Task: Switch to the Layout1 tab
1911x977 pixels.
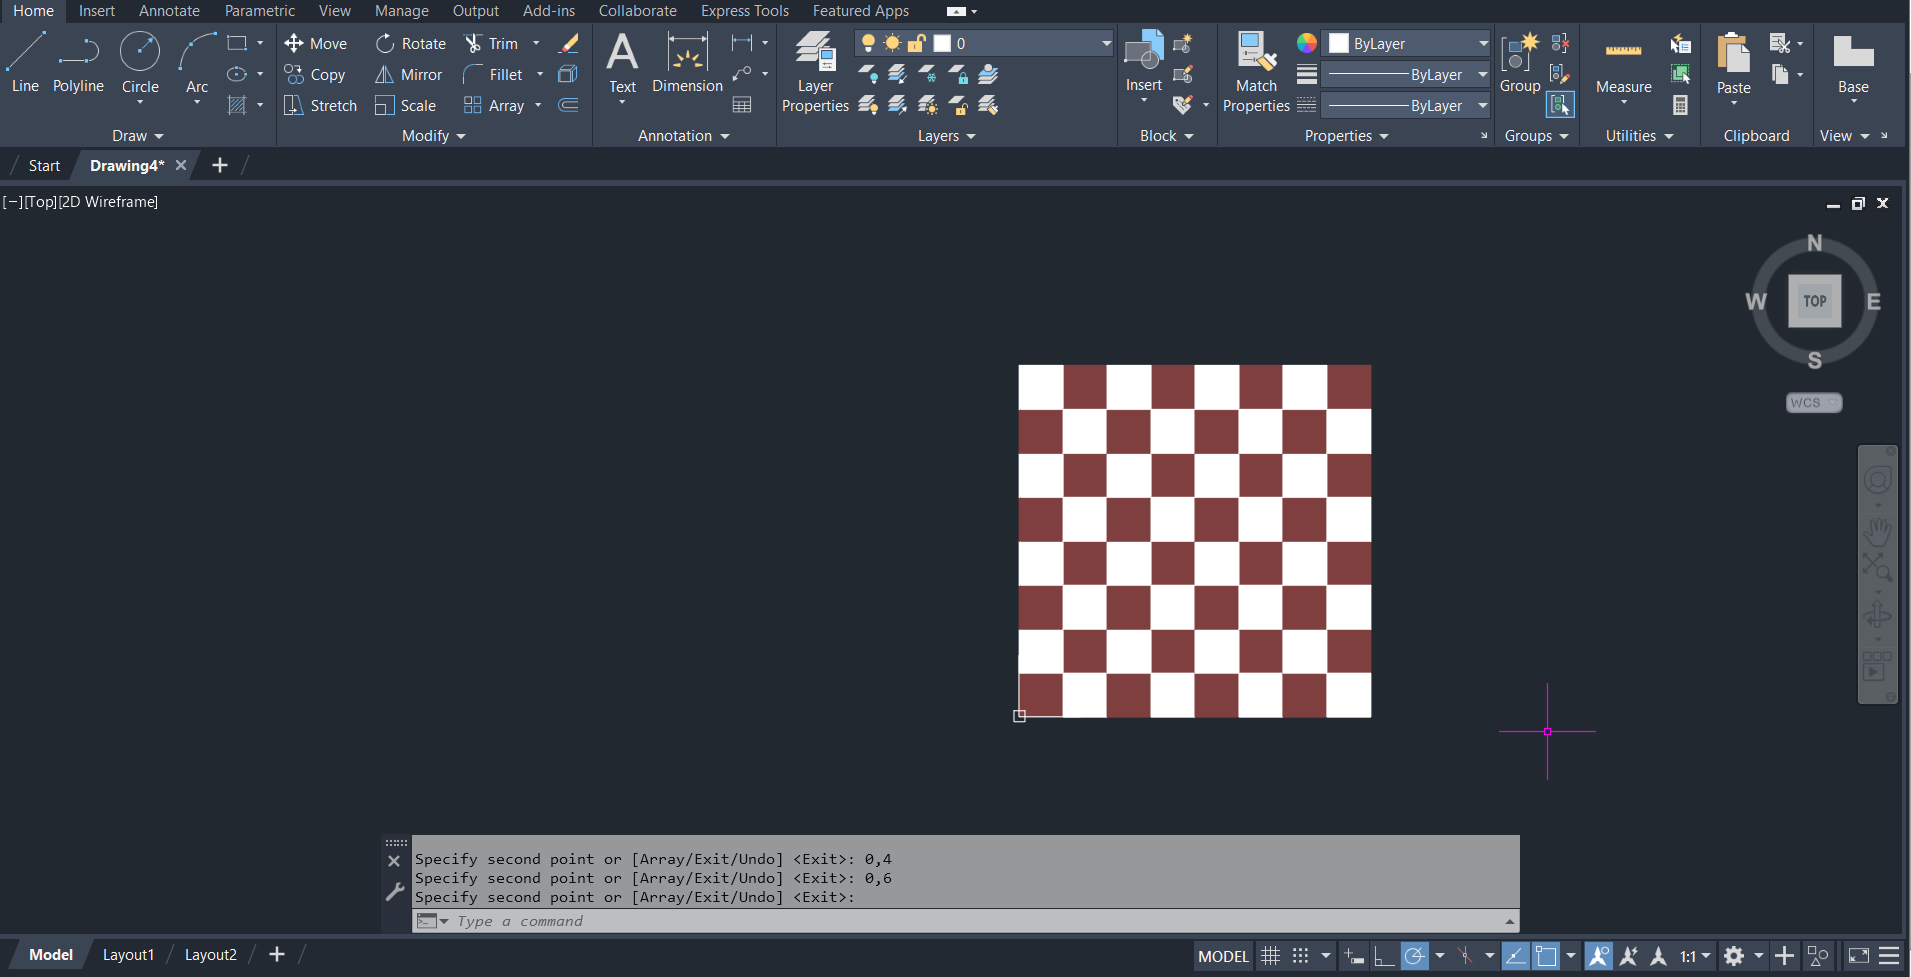Action: 128,955
